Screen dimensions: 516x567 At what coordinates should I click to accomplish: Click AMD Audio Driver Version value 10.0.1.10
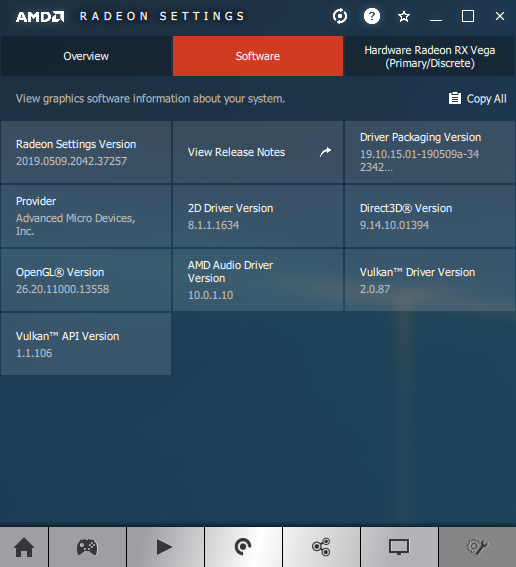pos(210,295)
